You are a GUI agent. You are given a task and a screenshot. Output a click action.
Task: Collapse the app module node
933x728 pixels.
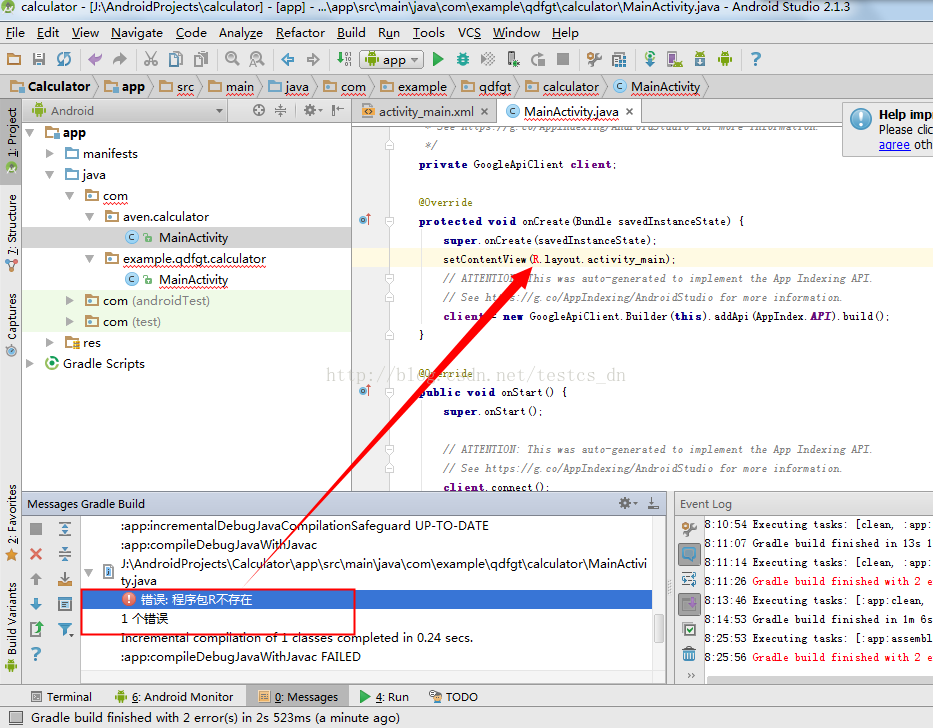[30, 133]
